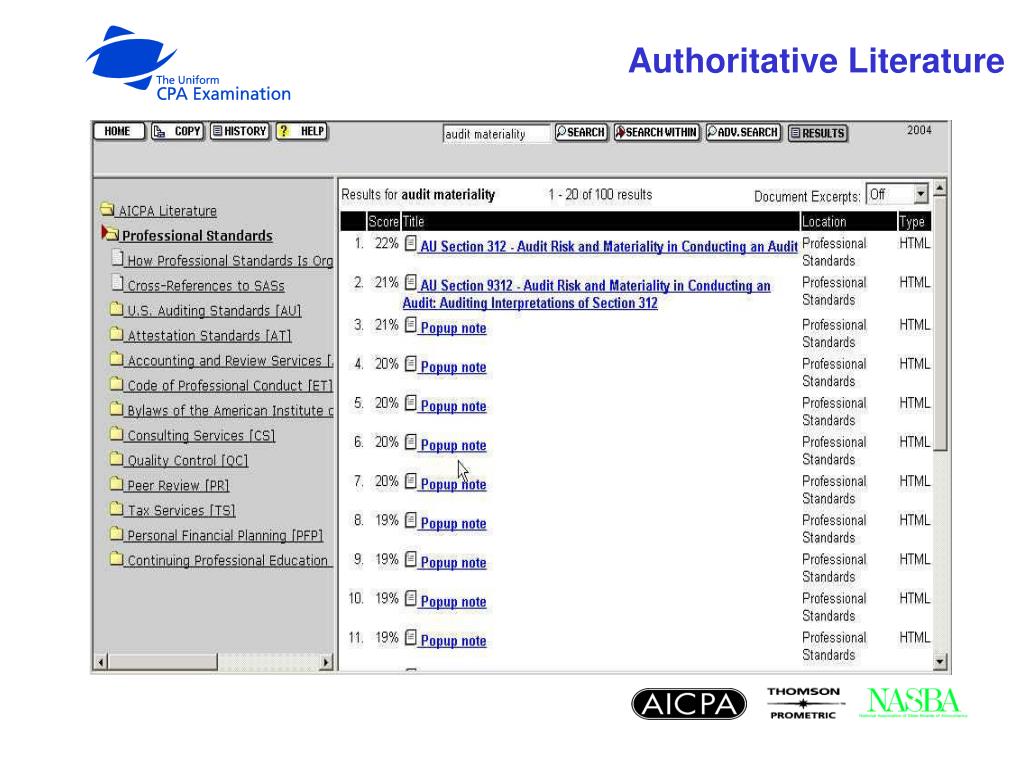The height and width of the screenshot is (768, 1024).
Task: Click the RESULTS button
Action: coord(818,133)
